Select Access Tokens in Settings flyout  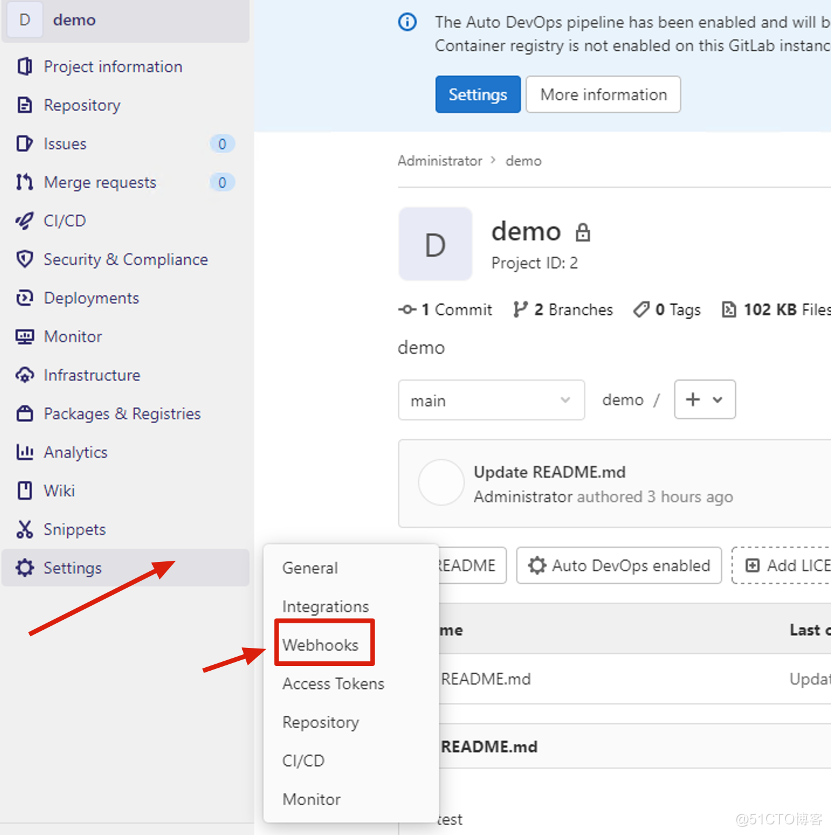click(333, 684)
